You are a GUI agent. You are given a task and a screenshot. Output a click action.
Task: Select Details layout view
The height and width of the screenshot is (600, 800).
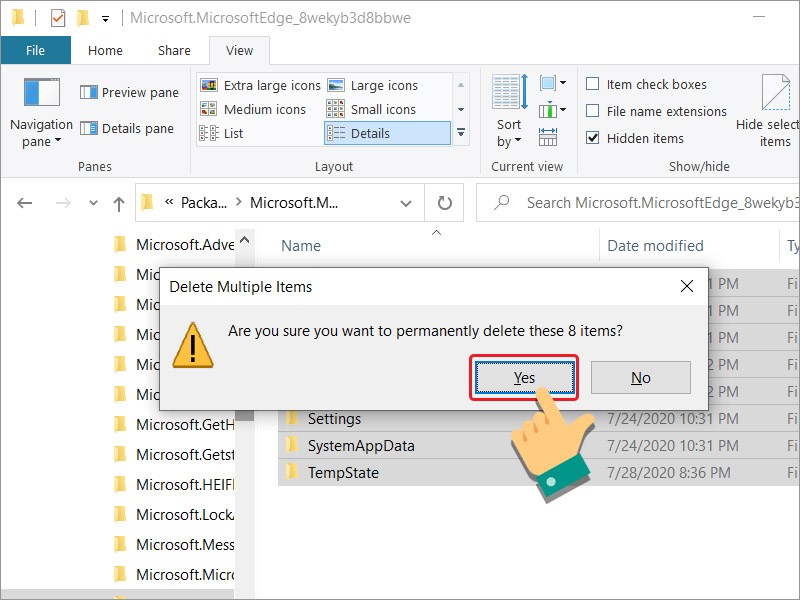point(387,133)
